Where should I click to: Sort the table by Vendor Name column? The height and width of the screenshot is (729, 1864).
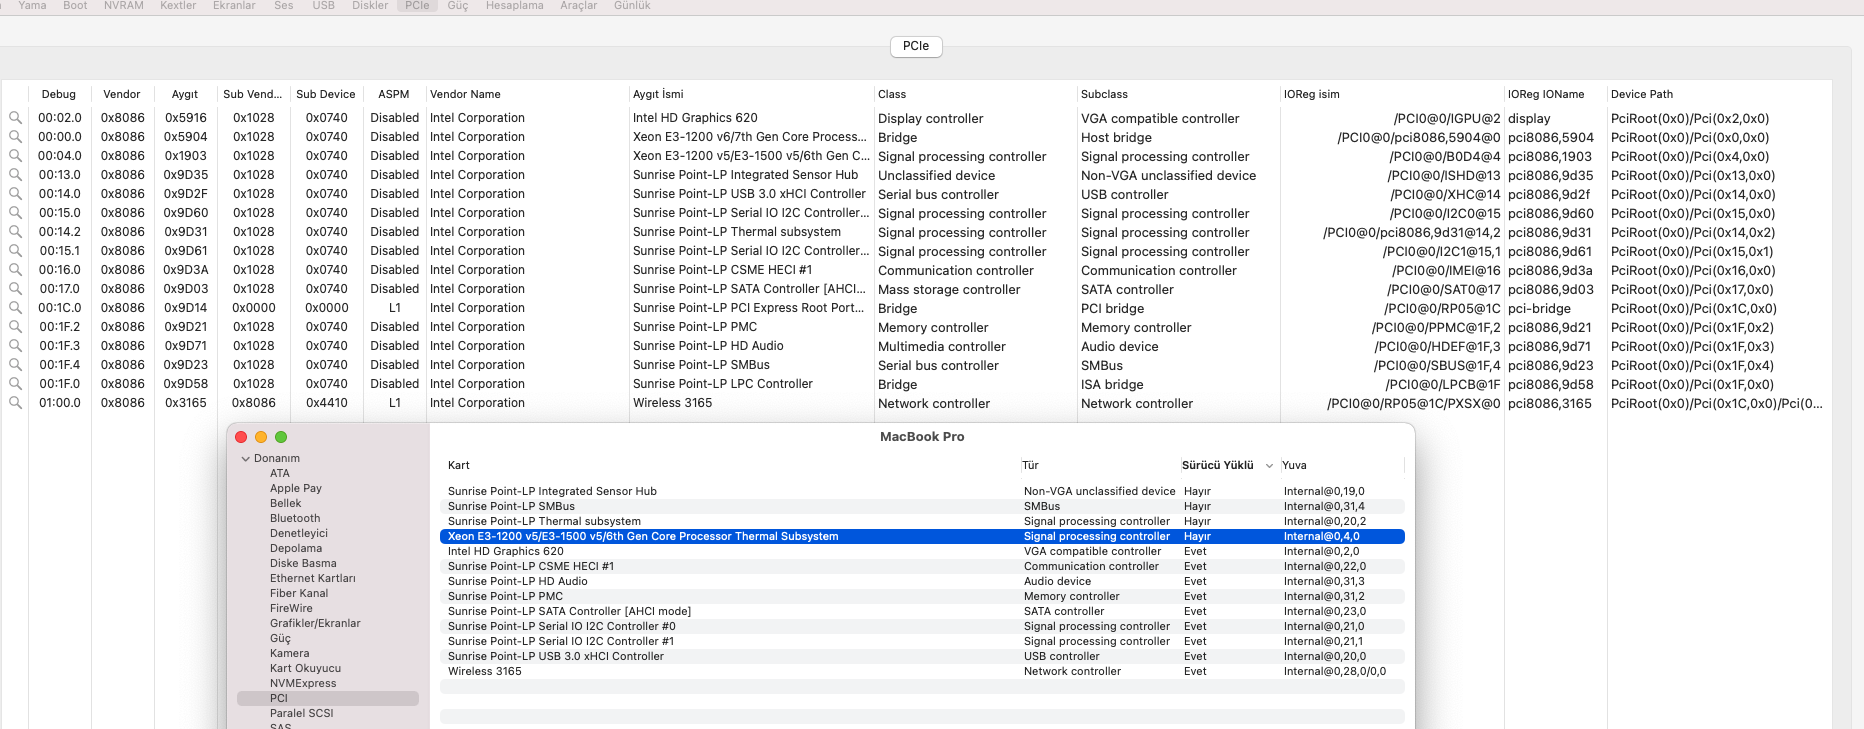coord(465,95)
